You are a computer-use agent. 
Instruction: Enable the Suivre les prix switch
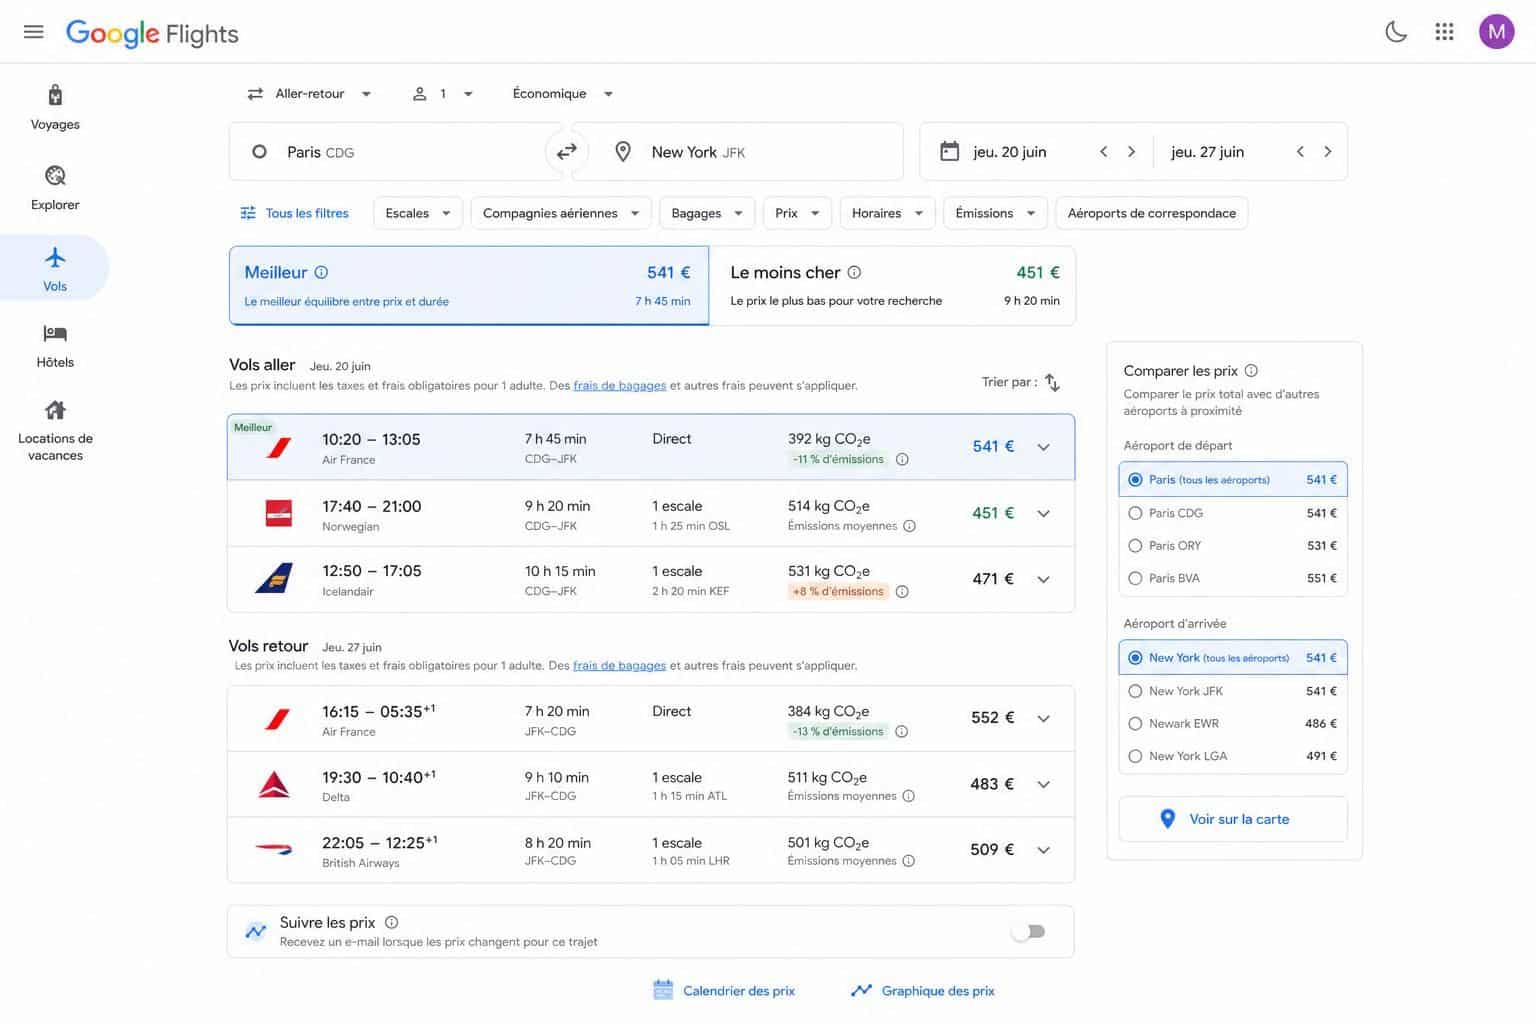[1028, 932]
